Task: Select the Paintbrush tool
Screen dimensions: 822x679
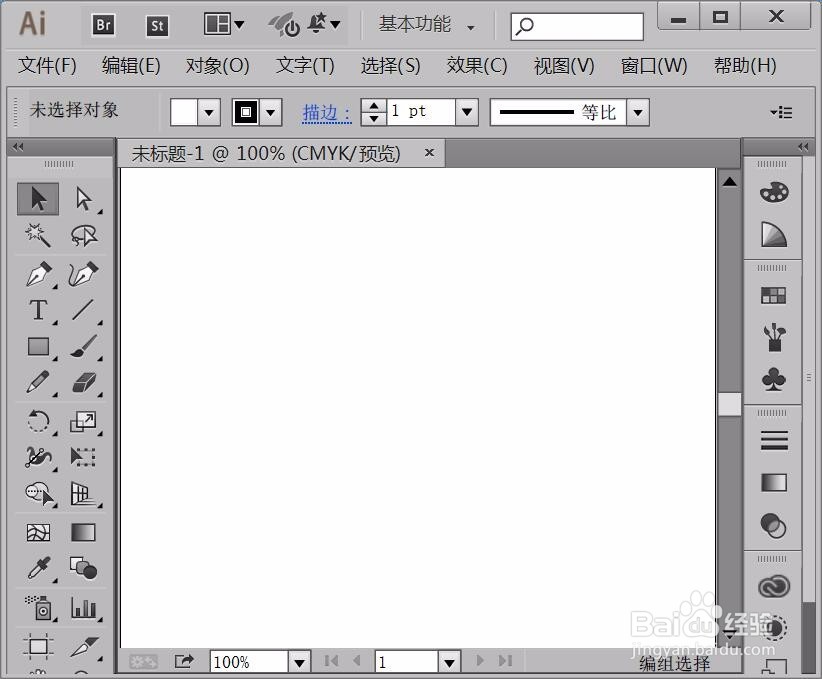Action: click(x=83, y=347)
